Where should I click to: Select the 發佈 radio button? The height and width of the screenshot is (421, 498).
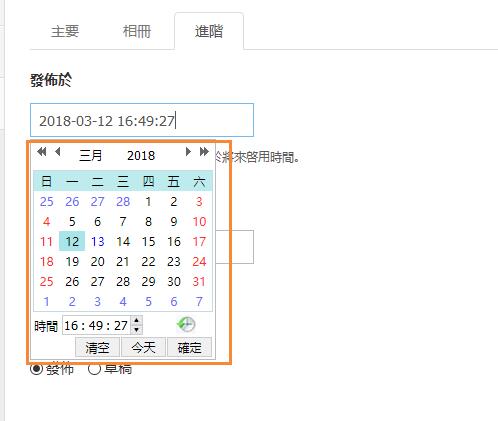click(x=36, y=369)
